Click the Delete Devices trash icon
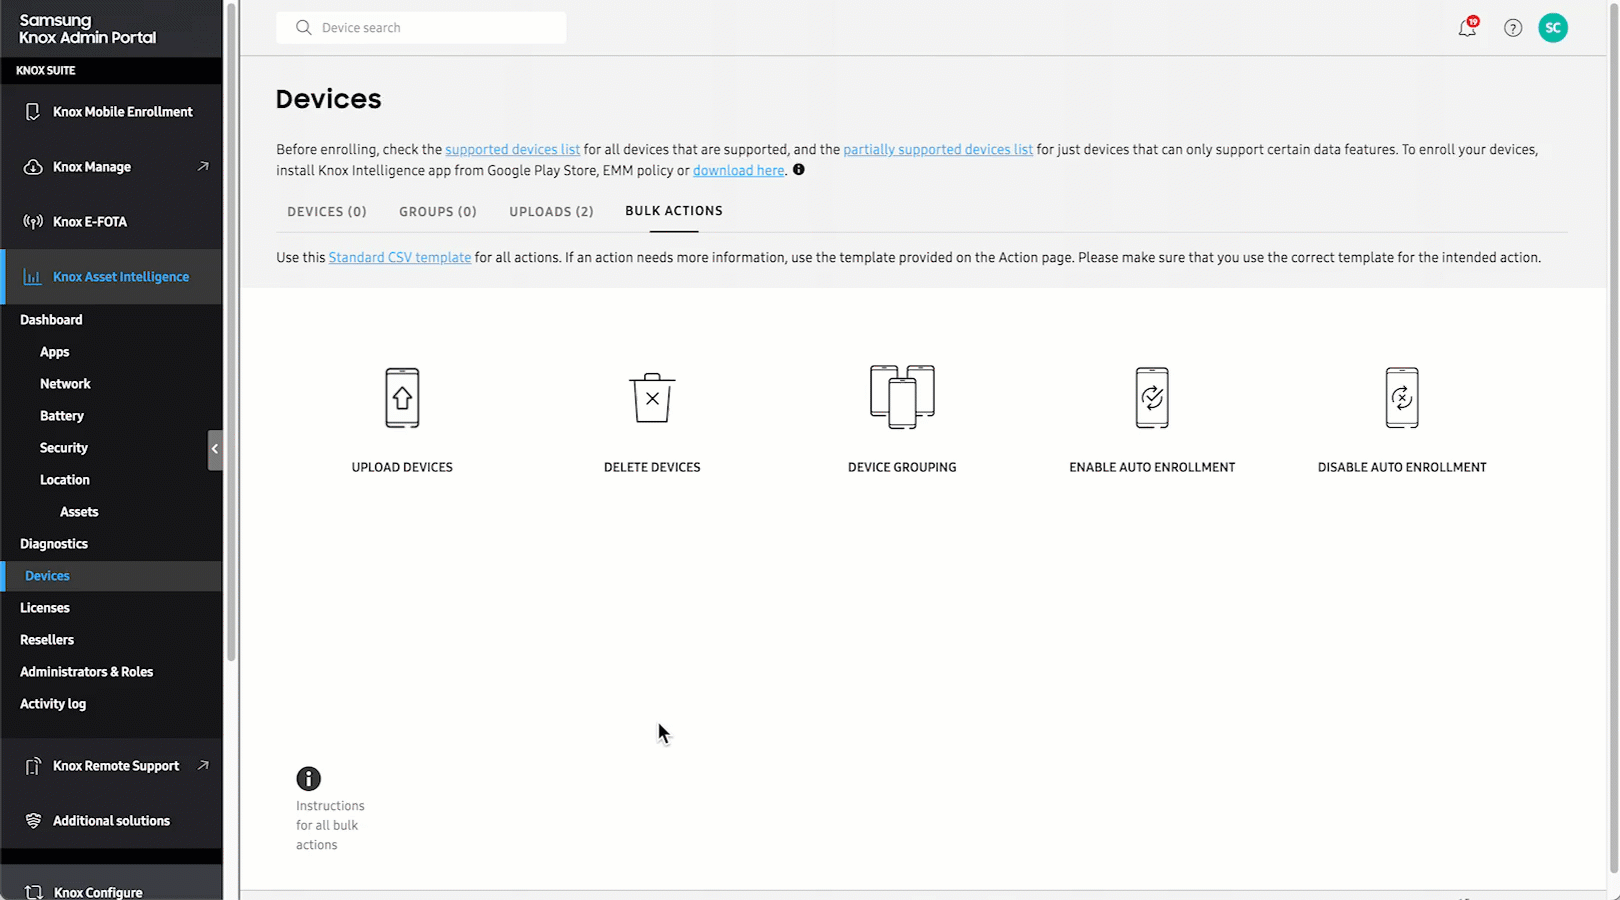Image resolution: width=1620 pixels, height=900 pixels. pyautogui.click(x=652, y=398)
